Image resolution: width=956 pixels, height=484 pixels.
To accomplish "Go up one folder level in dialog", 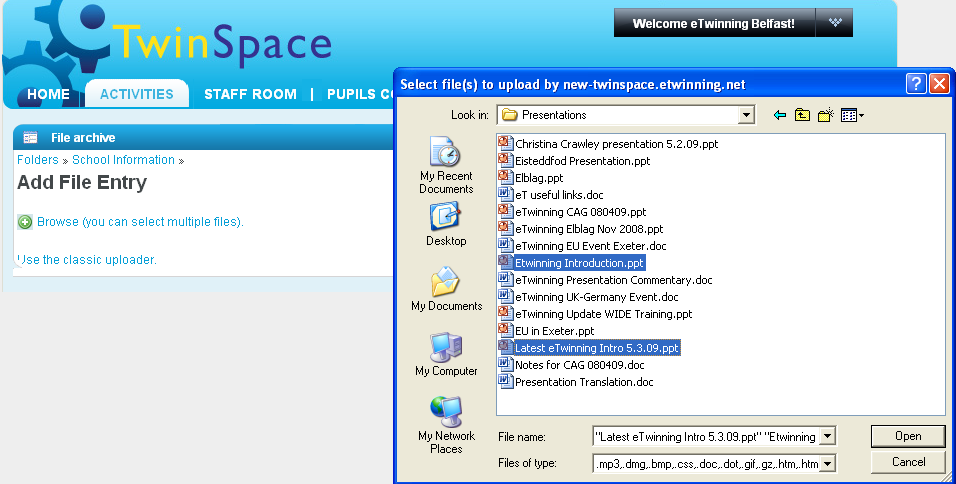I will pos(802,115).
